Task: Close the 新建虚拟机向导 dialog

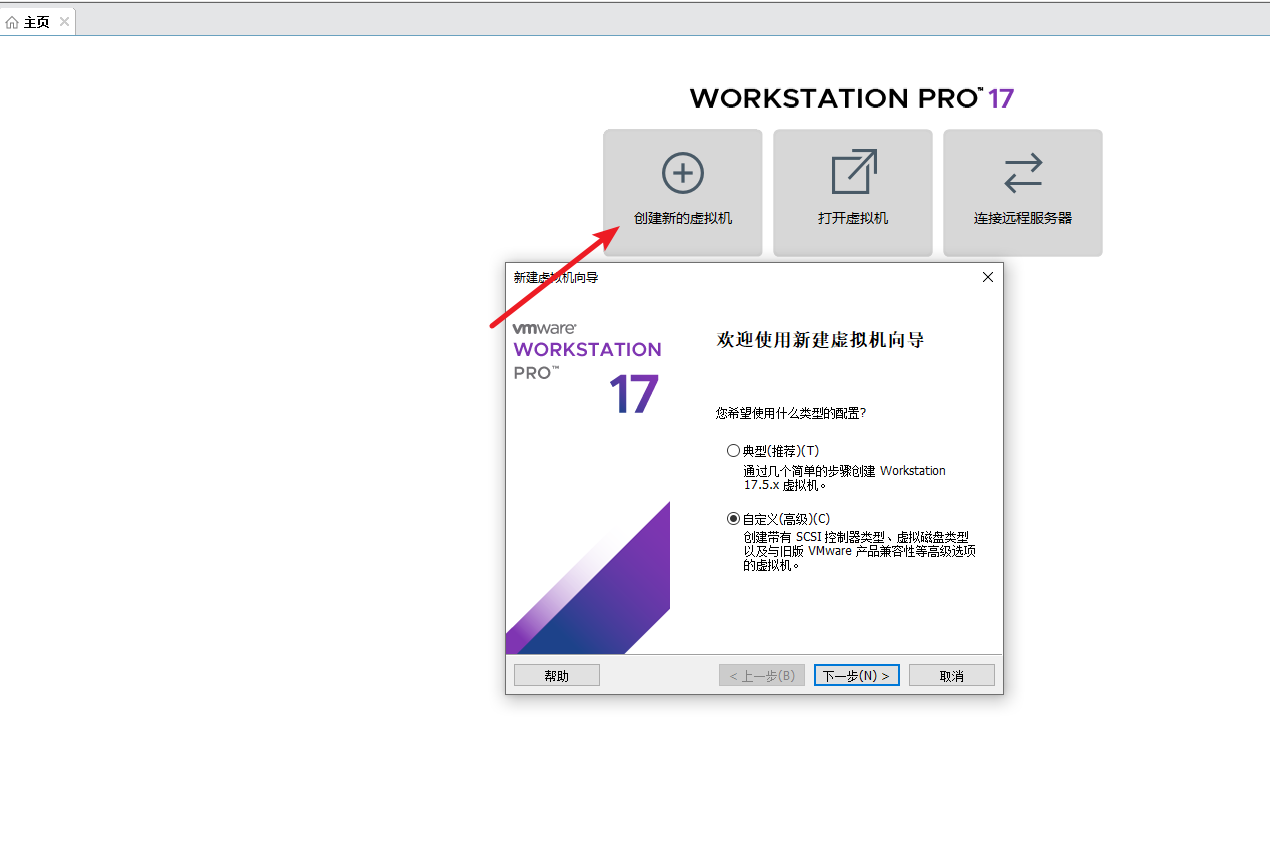Action: point(988,277)
